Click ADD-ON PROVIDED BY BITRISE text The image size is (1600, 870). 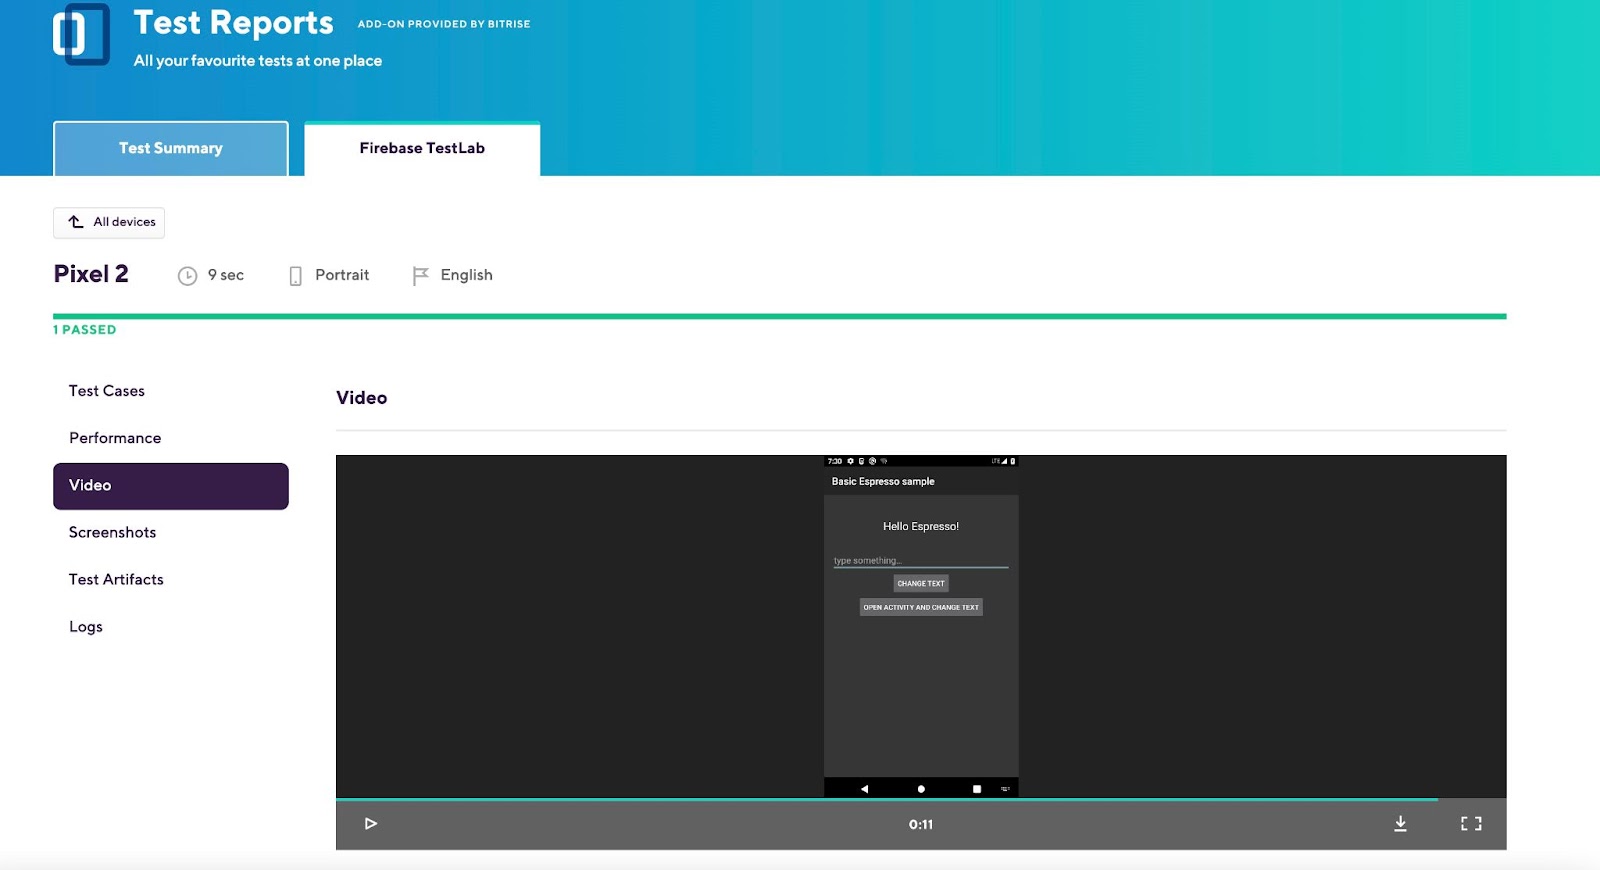click(x=444, y=24)
